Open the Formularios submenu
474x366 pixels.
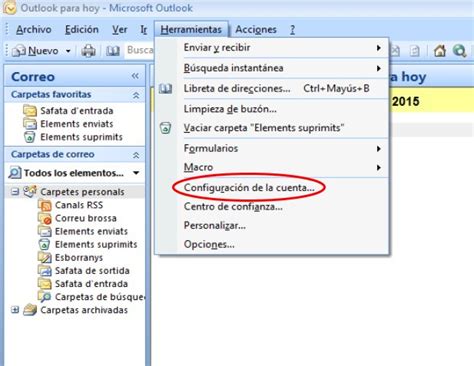pyautogui.click(x=273, y=148)
